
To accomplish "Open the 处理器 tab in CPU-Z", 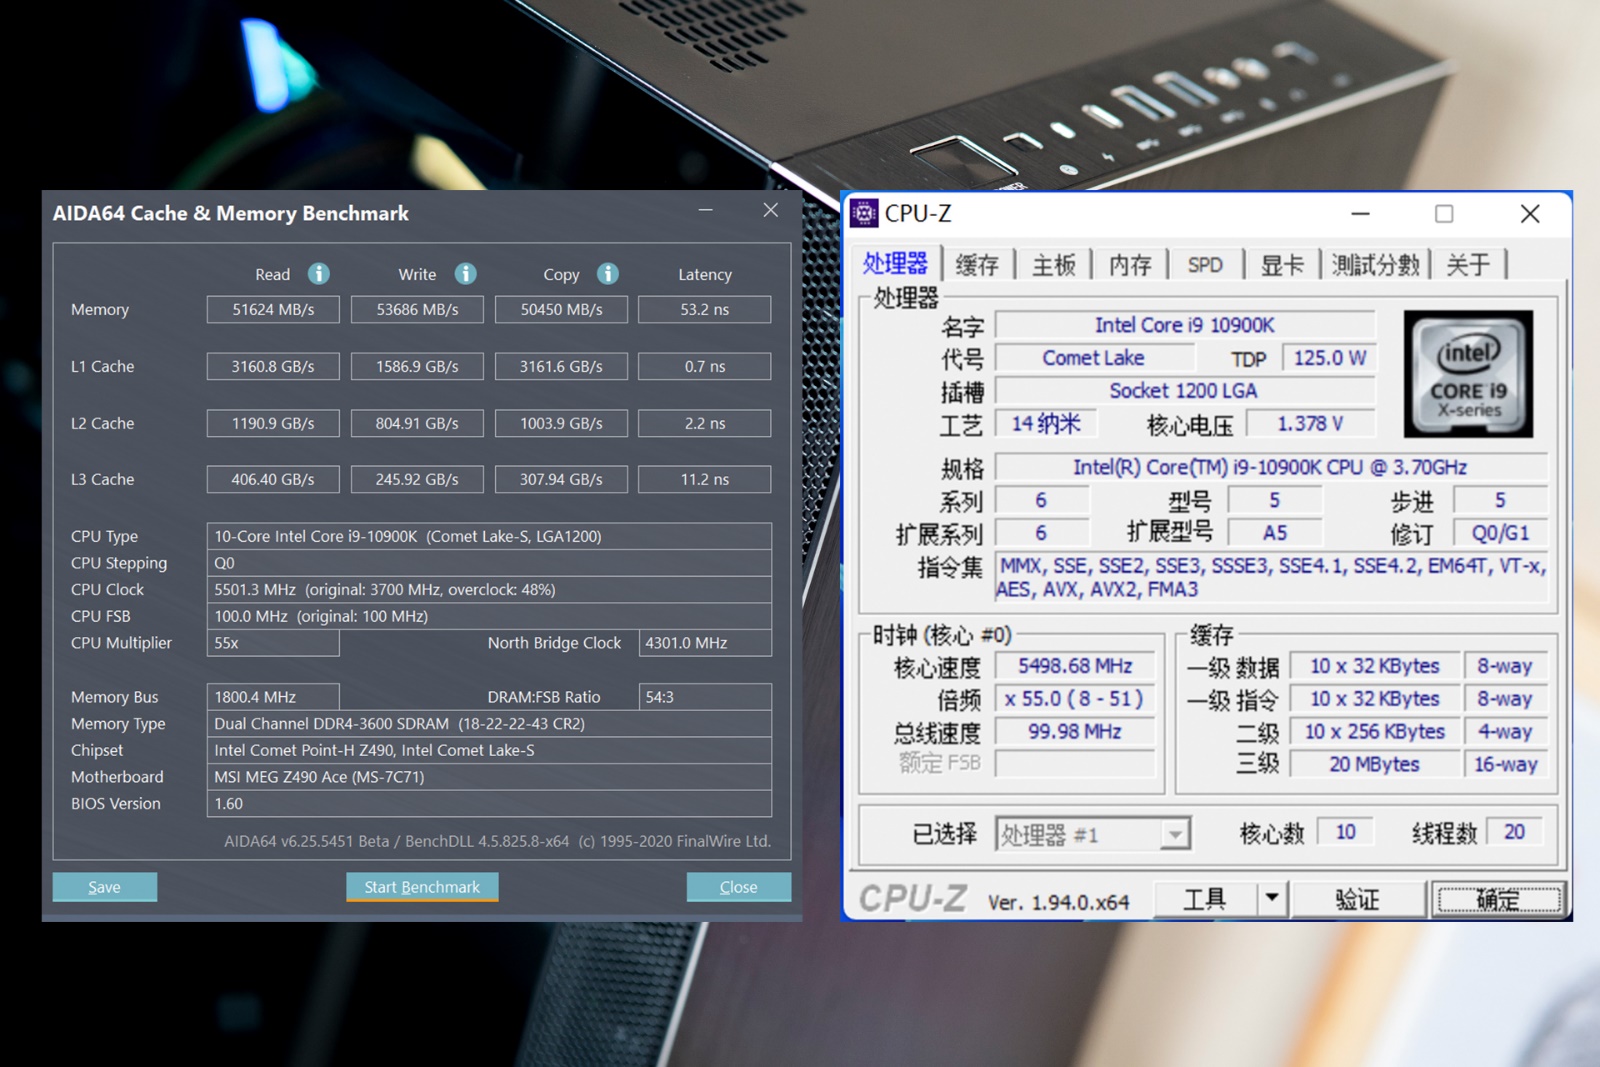I will pos(895,264).
